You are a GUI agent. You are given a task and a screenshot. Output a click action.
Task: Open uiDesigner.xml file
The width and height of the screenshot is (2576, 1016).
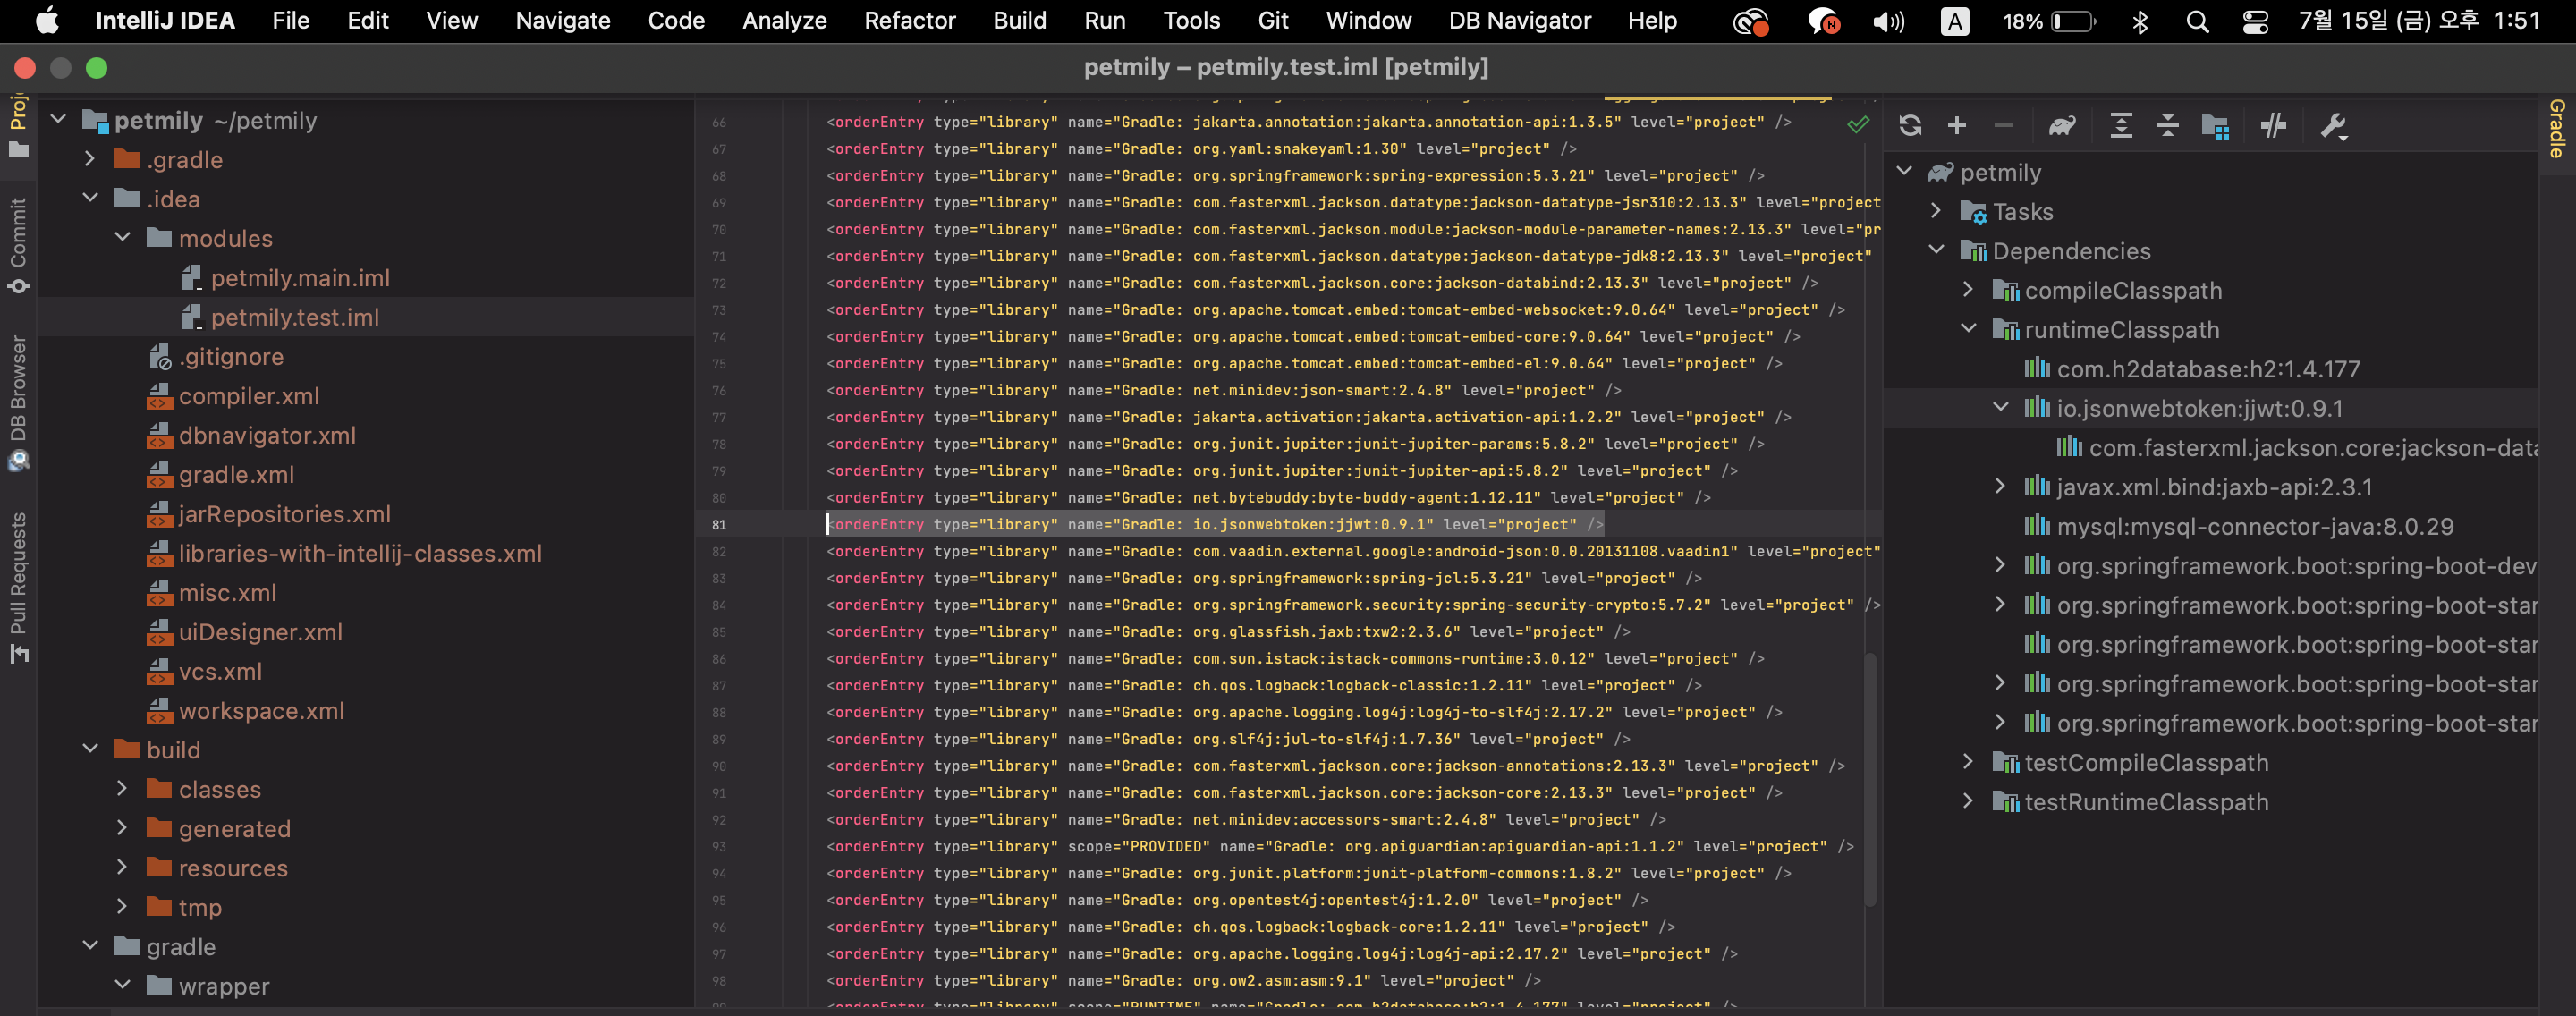tap(260, 632)
